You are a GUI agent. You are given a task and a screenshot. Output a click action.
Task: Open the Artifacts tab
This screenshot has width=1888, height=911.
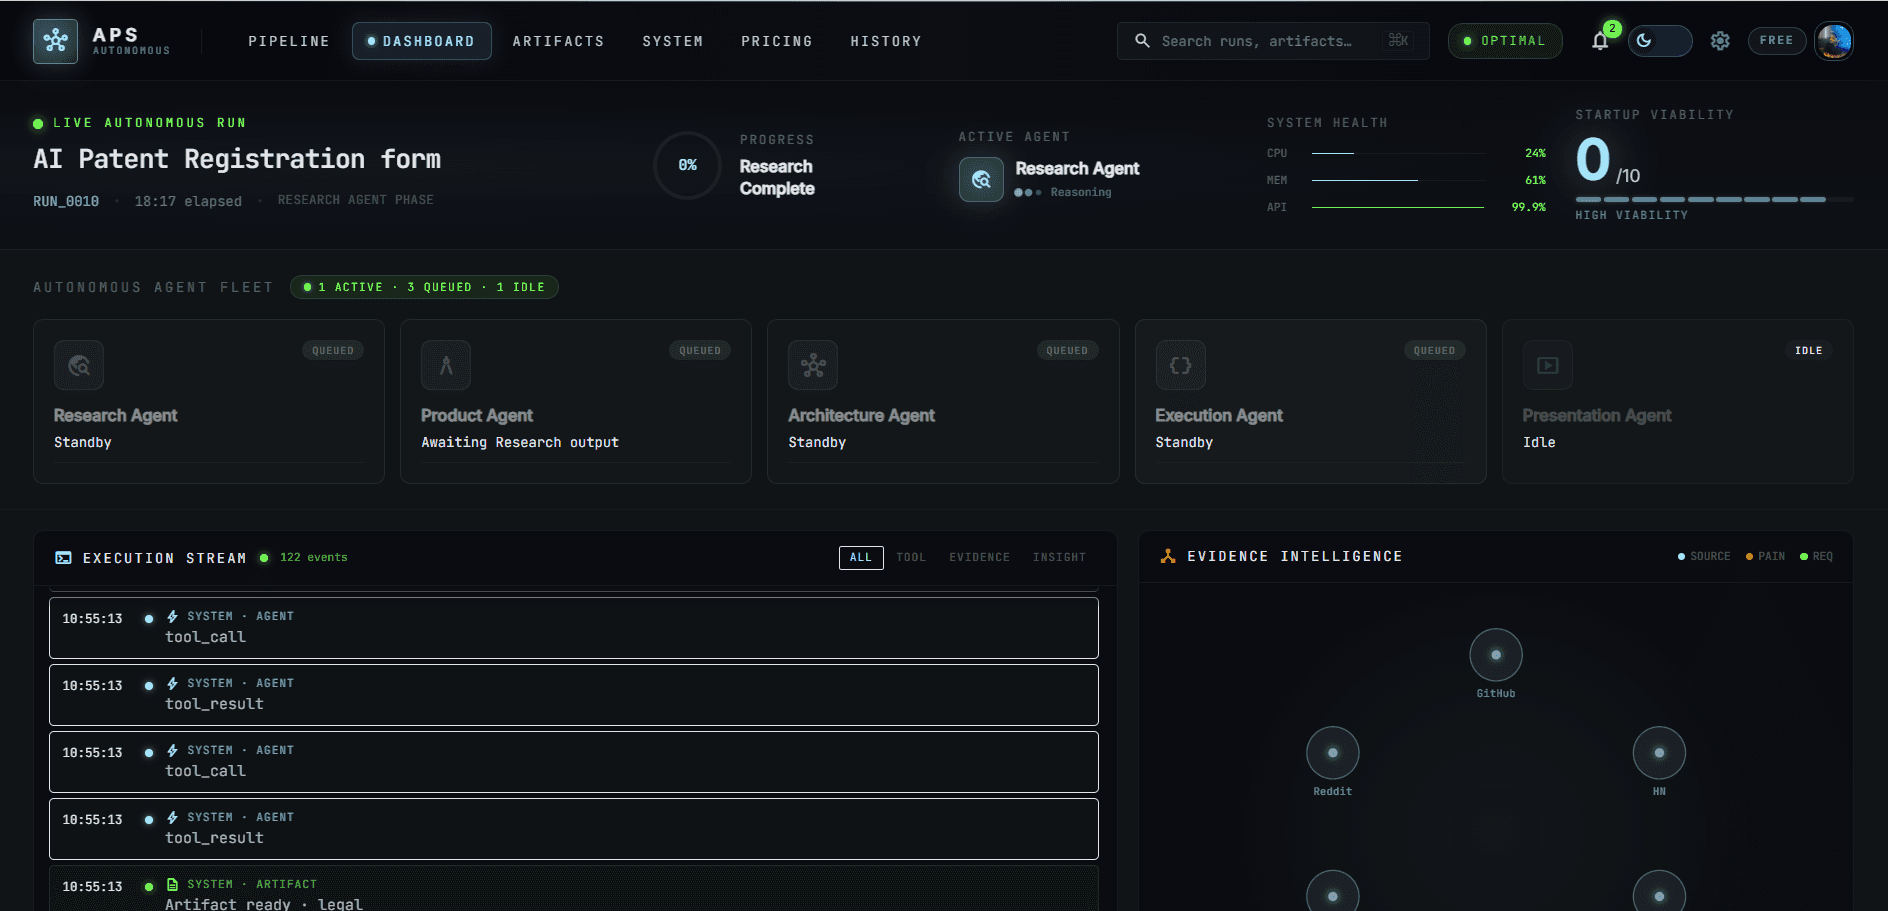pos(558,41)
